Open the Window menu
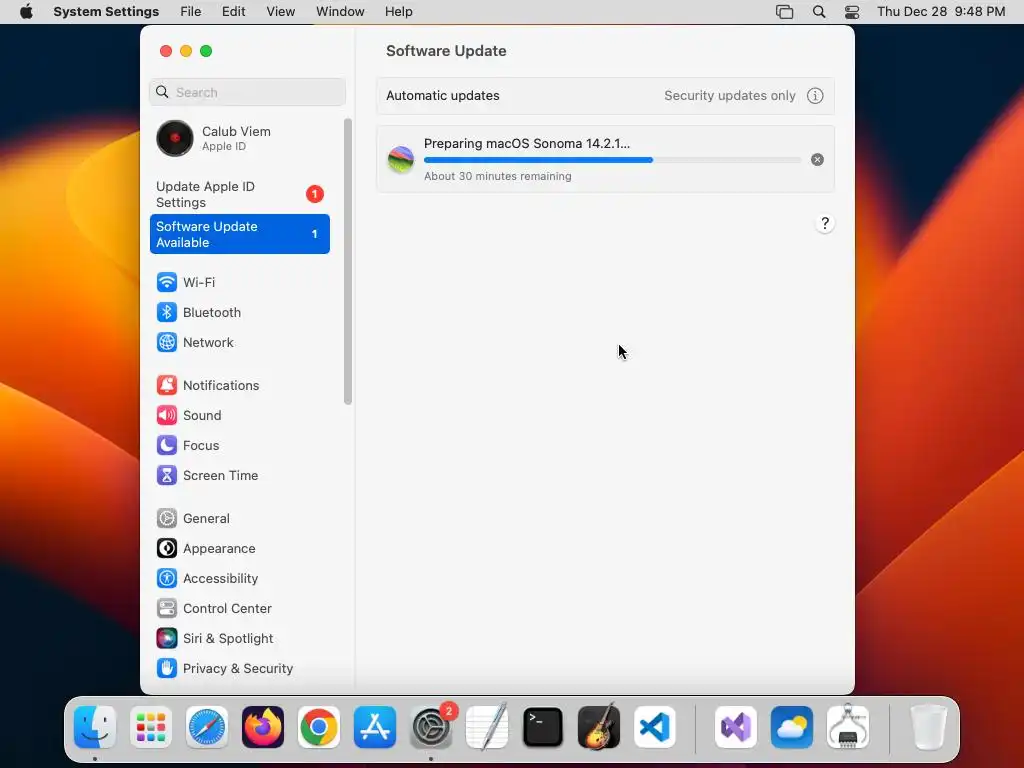Image resolution: width=1024 pixels, height=768 pixels. [x=340, y=12]
